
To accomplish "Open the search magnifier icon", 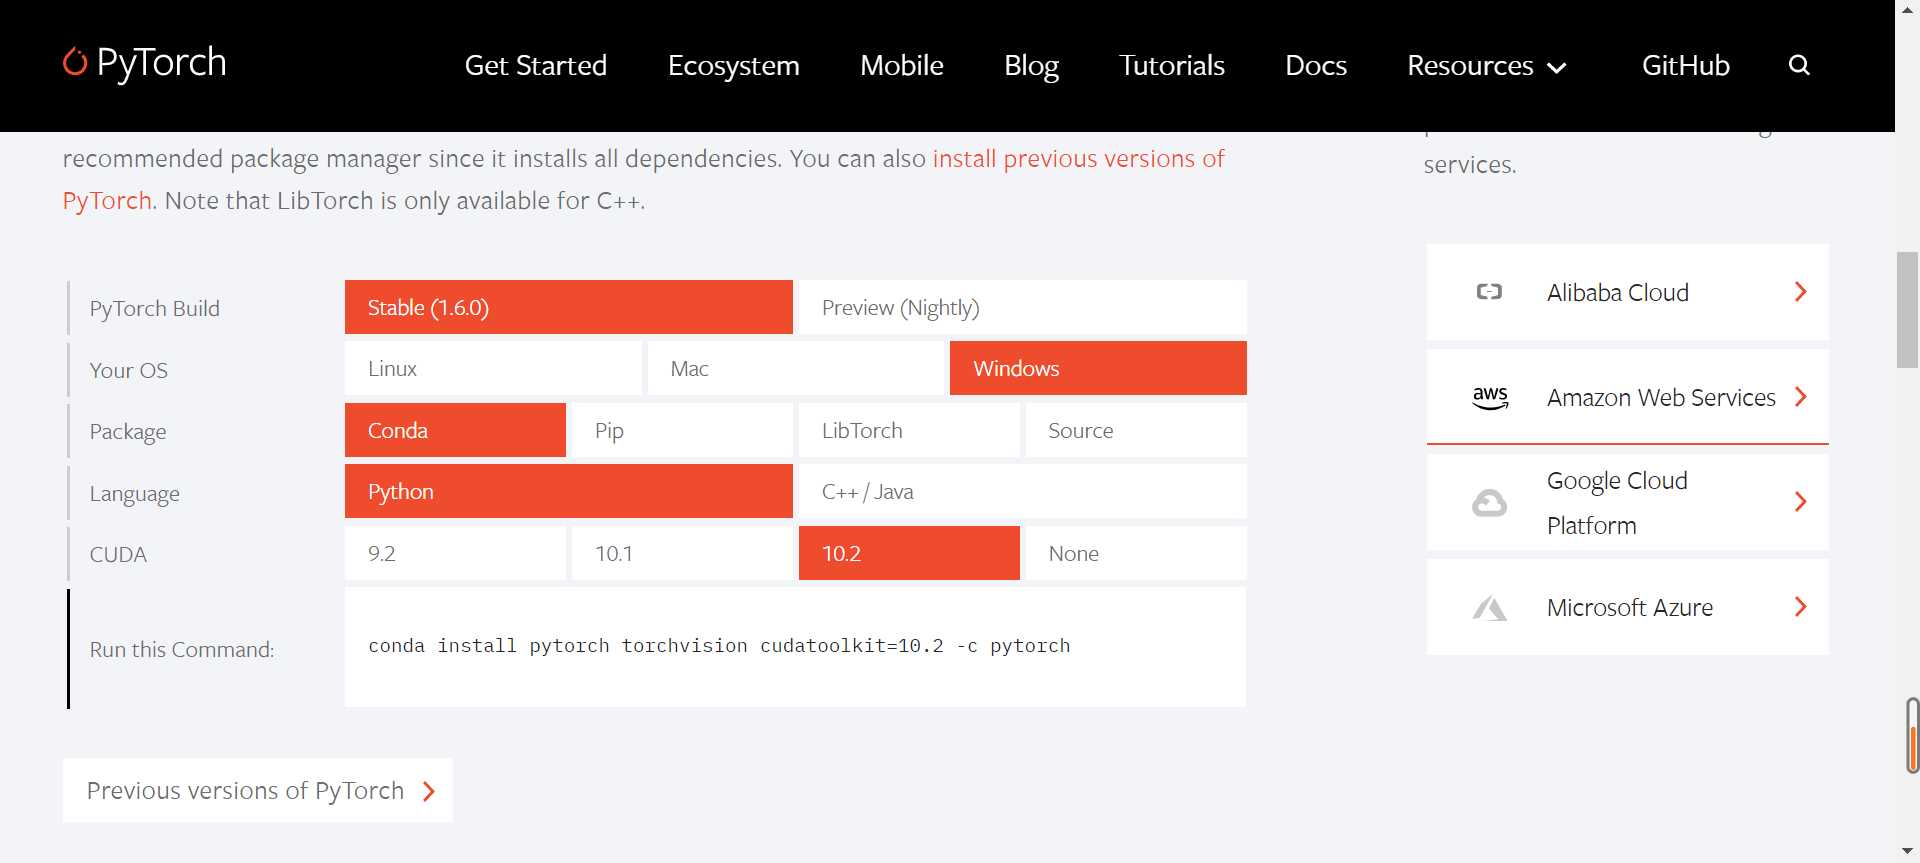I will 1799,65.
